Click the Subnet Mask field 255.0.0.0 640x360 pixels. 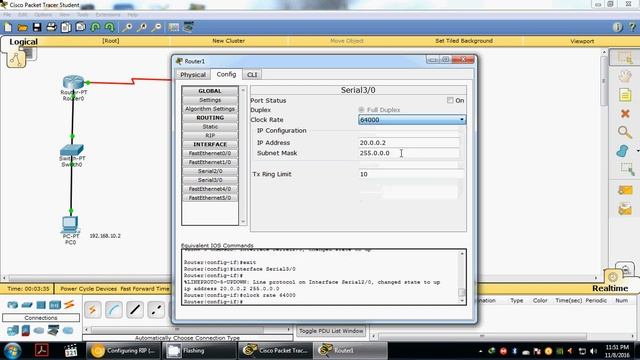click(409, 153)
